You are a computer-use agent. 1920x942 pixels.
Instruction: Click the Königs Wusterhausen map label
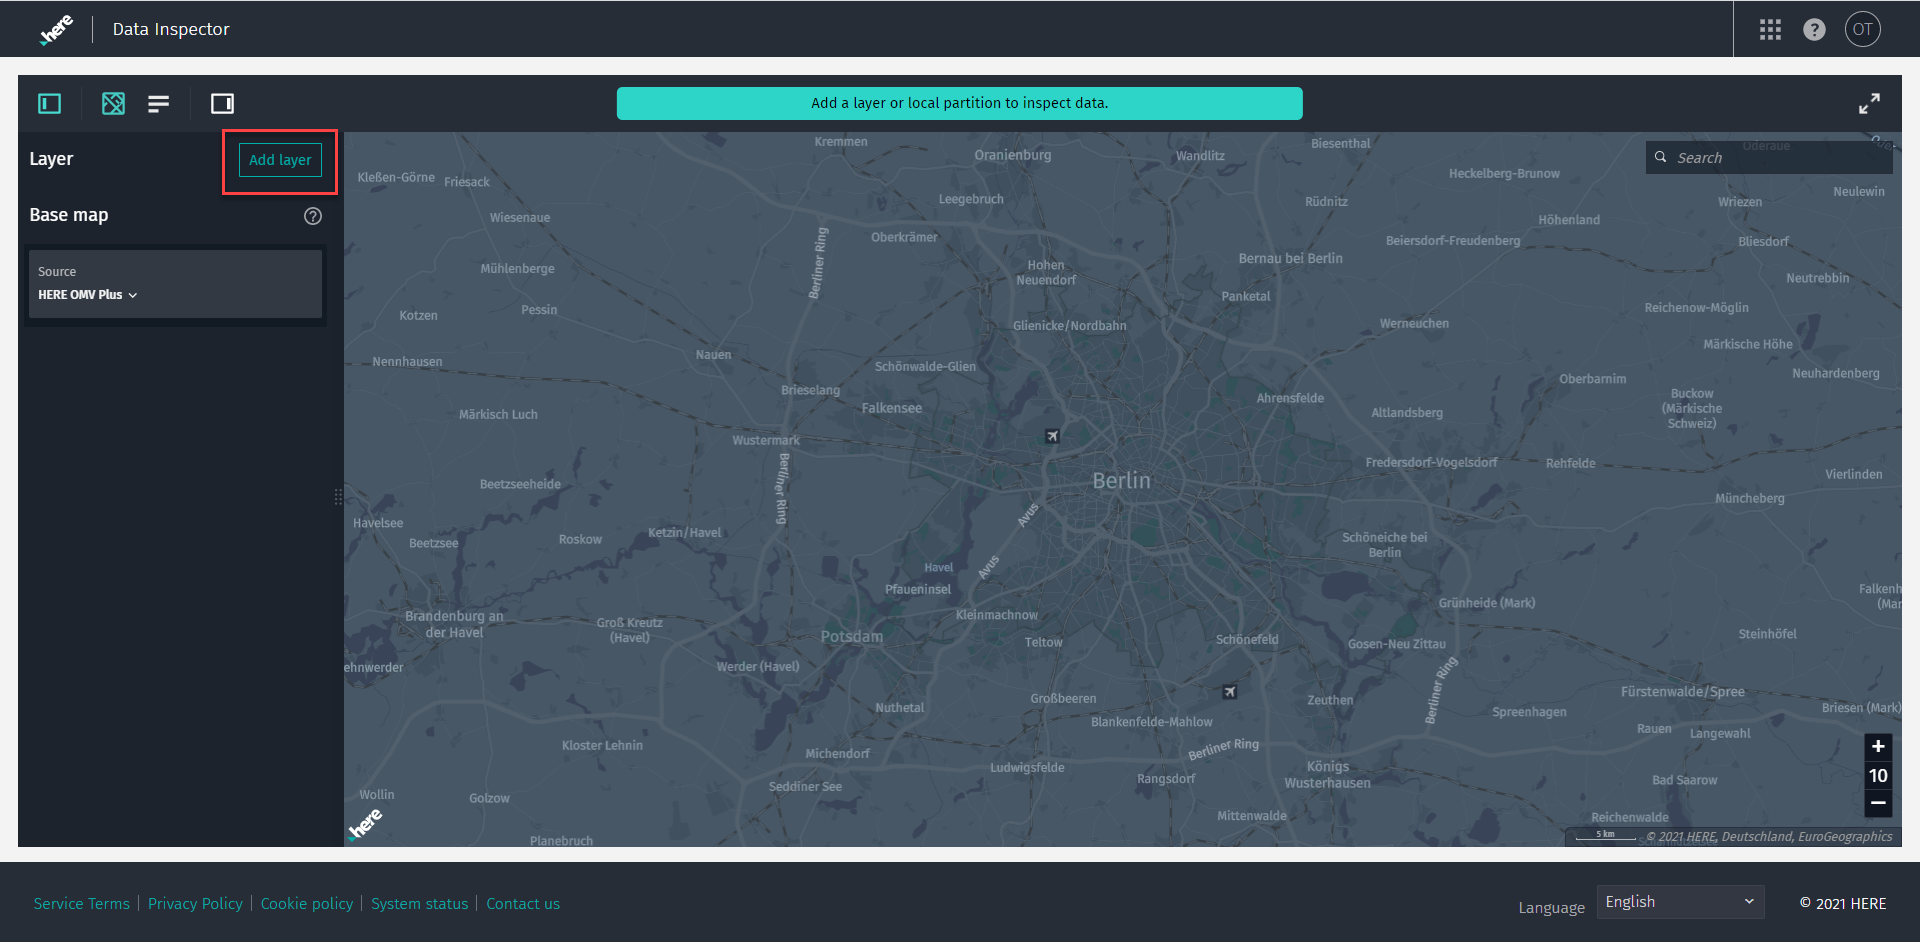1328,775
